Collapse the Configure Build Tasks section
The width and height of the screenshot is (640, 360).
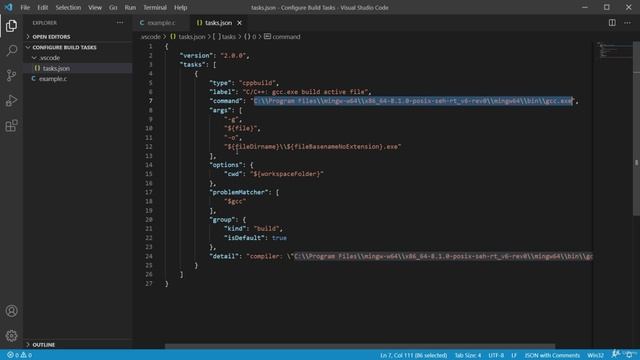point(78,47)
